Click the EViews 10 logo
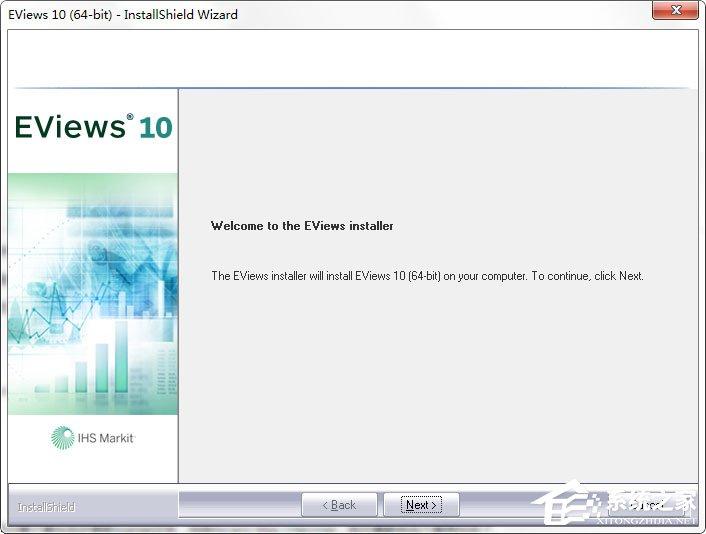Viewport: 706px width, 534px height. [x=93, y=127]
